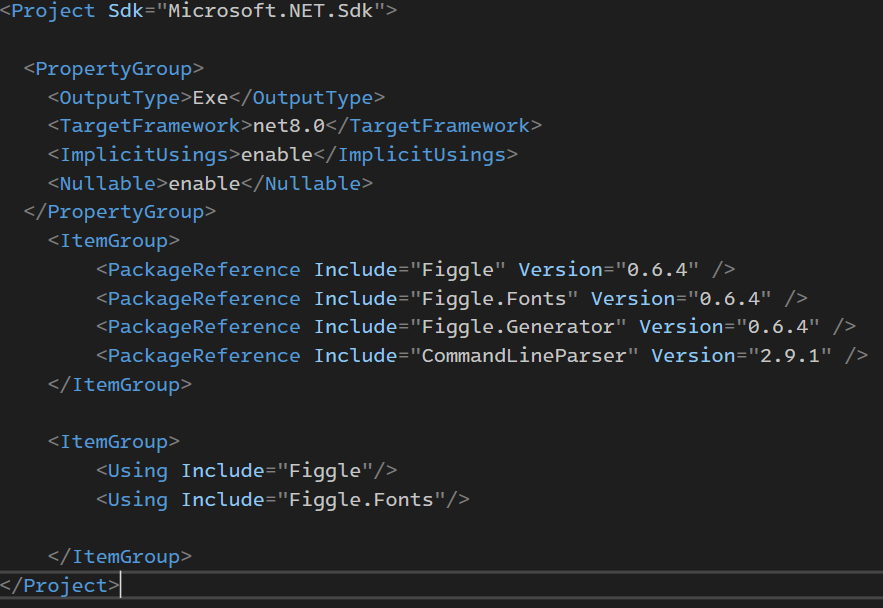Viewport: 883px width, 608px height.
Task: Click the Exe value in OutputType
Action: click(x=210, y=98)
